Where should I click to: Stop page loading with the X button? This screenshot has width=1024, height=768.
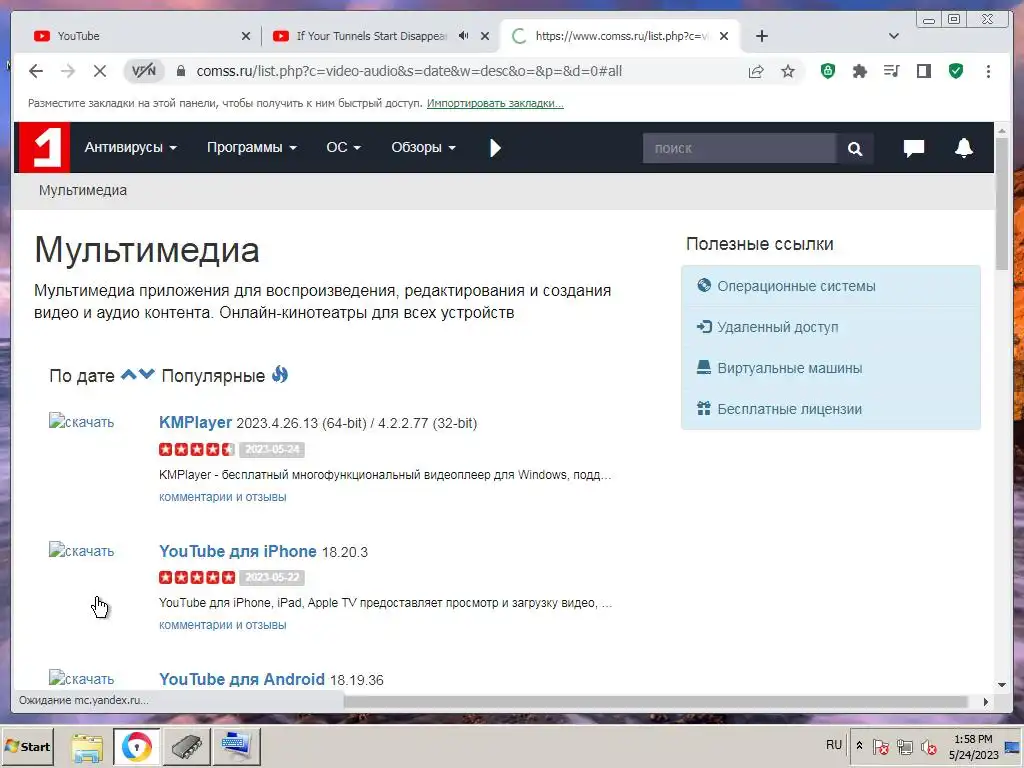99,71
